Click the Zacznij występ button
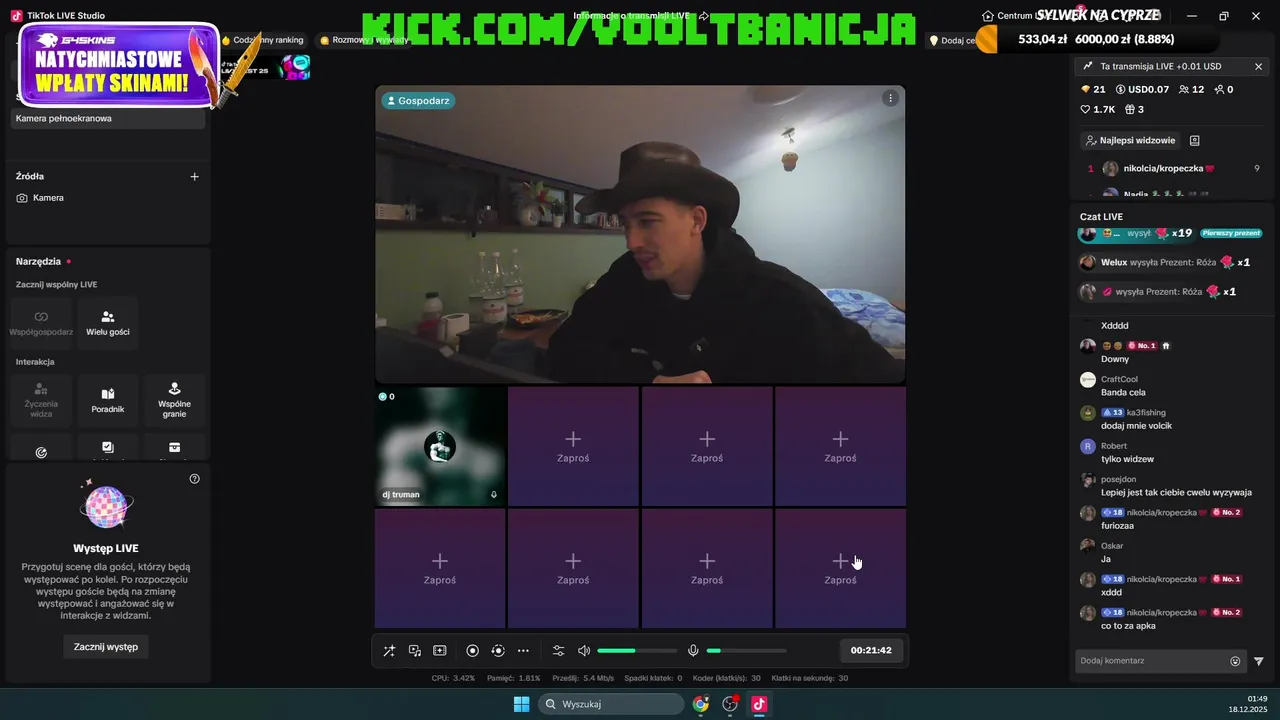Image resolution: width=1280 pixels, height=720 pixels. [x=106, y=647]
